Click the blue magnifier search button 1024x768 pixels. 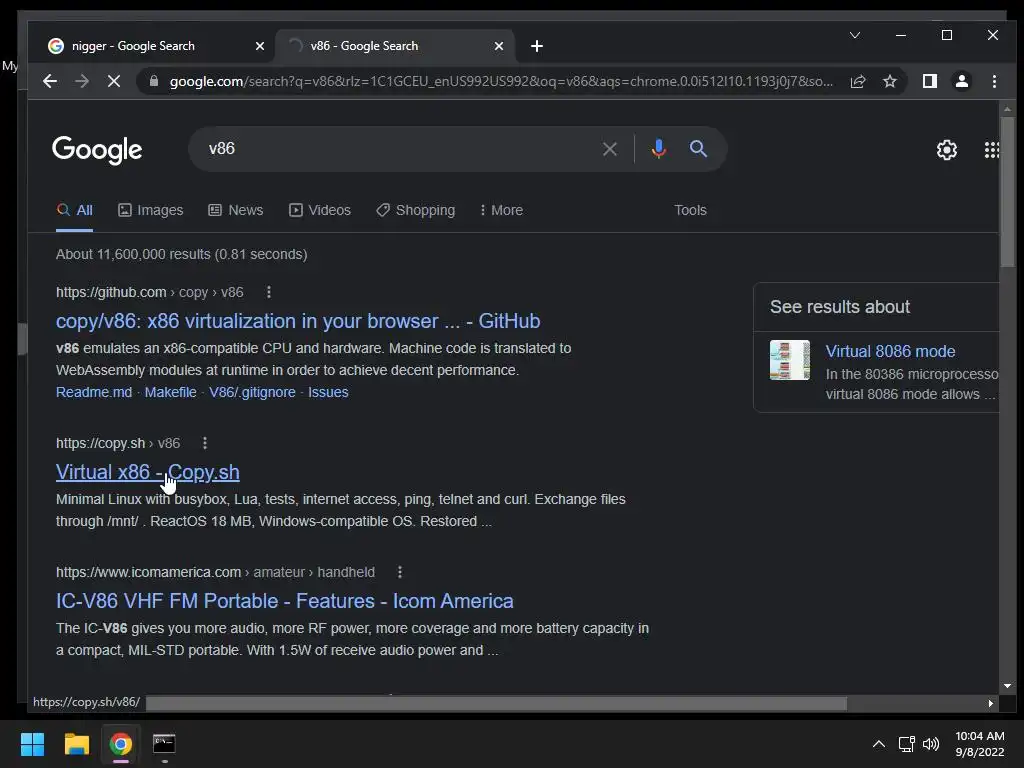click(698, 149)
